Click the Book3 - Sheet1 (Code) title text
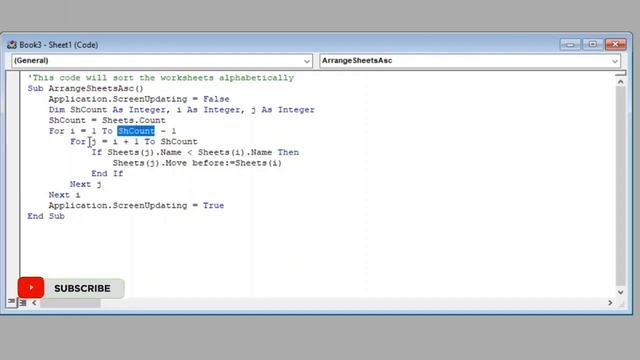This screenshot has width=640, height=360. 59,45
